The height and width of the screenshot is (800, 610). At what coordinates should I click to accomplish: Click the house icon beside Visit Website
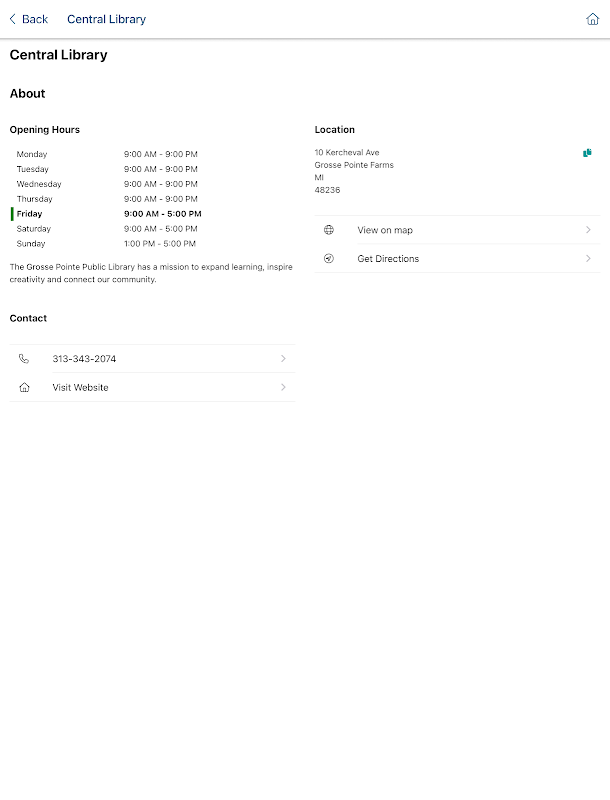click(24, 387)
